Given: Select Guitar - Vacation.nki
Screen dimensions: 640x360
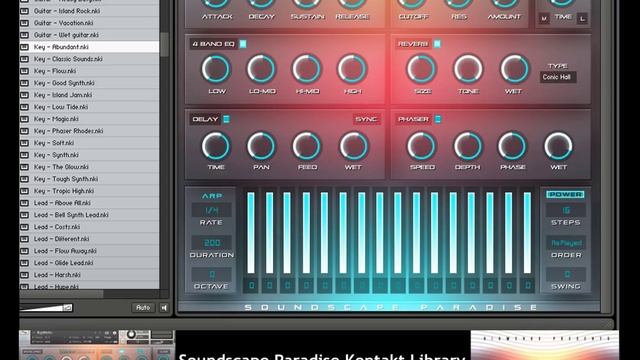Looking at the screenshot, I should click(89, 23).
